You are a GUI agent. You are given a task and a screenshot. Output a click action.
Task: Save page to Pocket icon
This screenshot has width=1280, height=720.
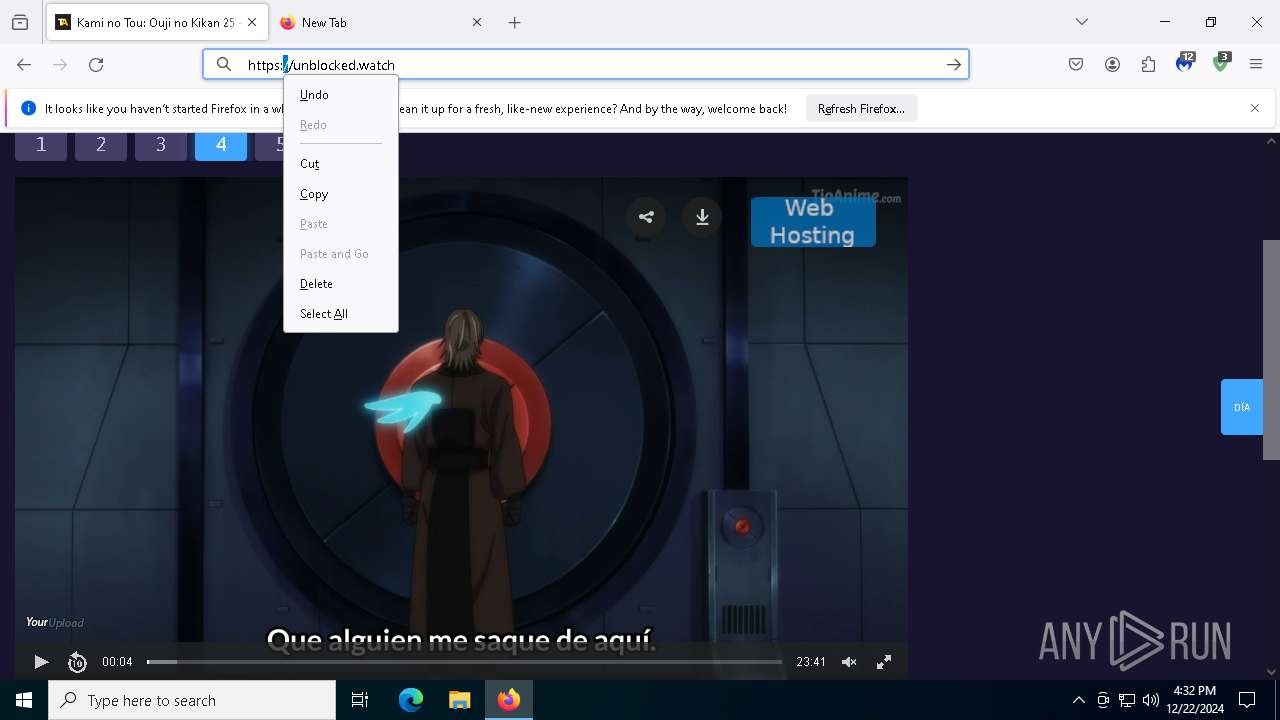[1076, 65]
